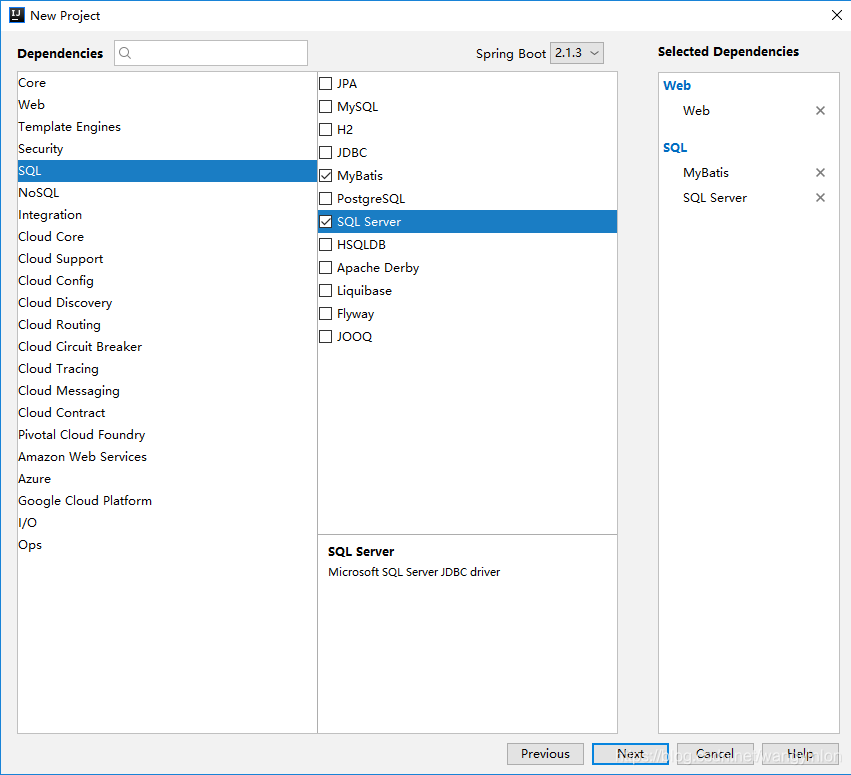851x775 pixels.
Task: Select MyBatis entry in Selected Dependencies
Action: pos(706,173)
